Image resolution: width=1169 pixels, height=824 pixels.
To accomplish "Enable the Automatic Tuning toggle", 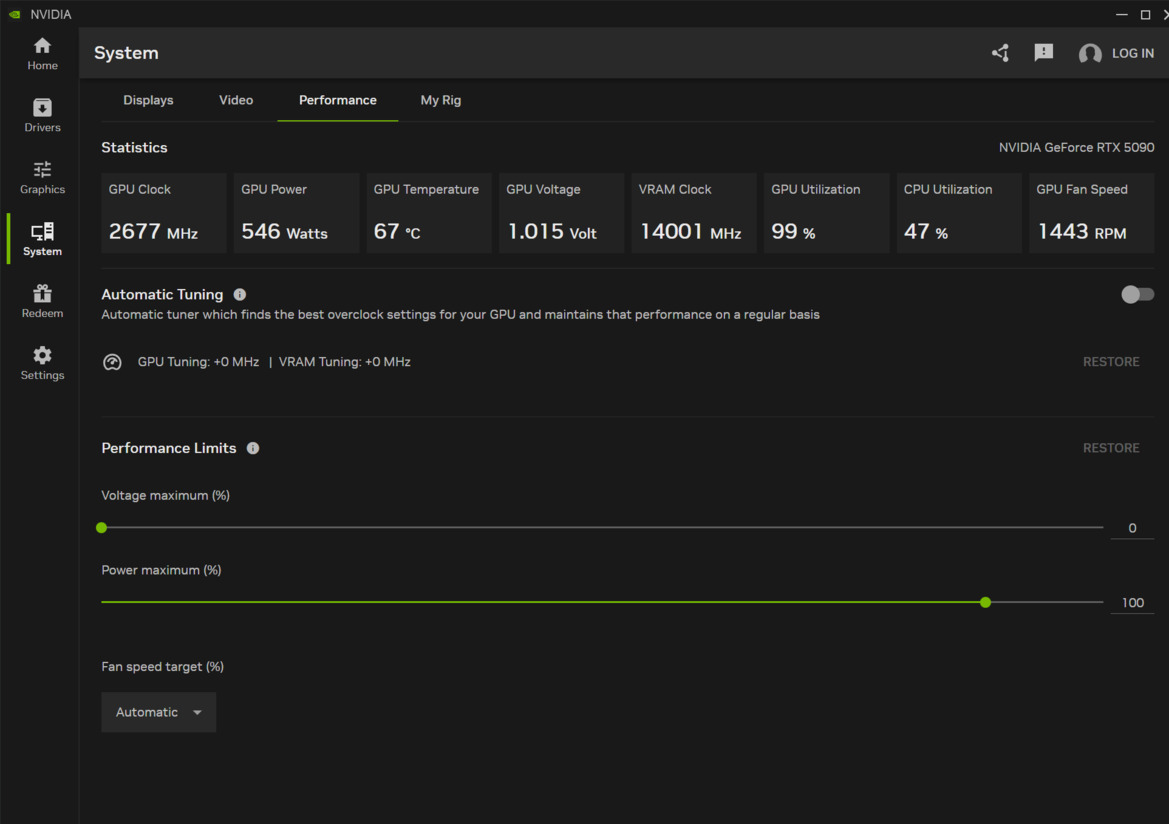I will (1137, 295).
